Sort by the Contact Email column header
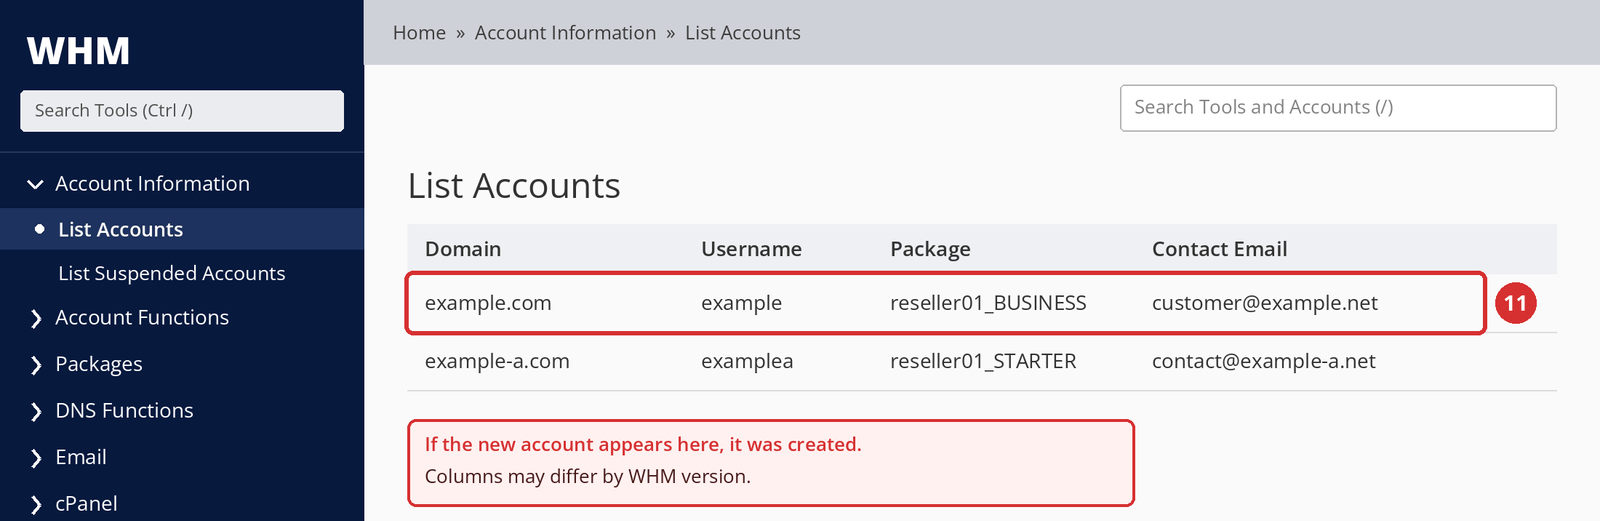 1219,249
